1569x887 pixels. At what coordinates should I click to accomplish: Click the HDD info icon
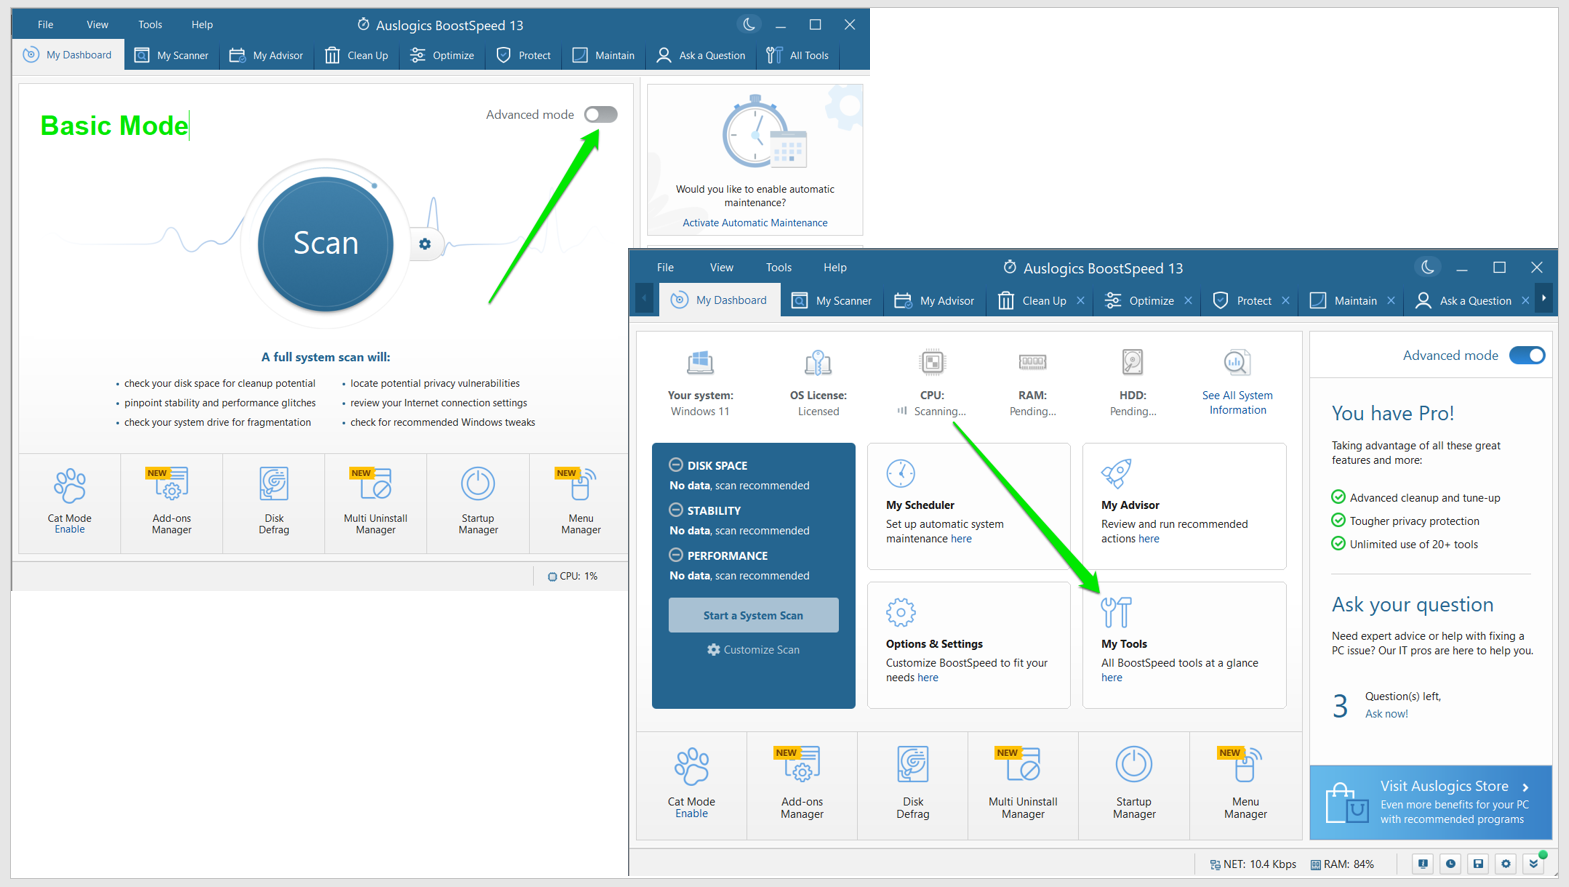1132,362
